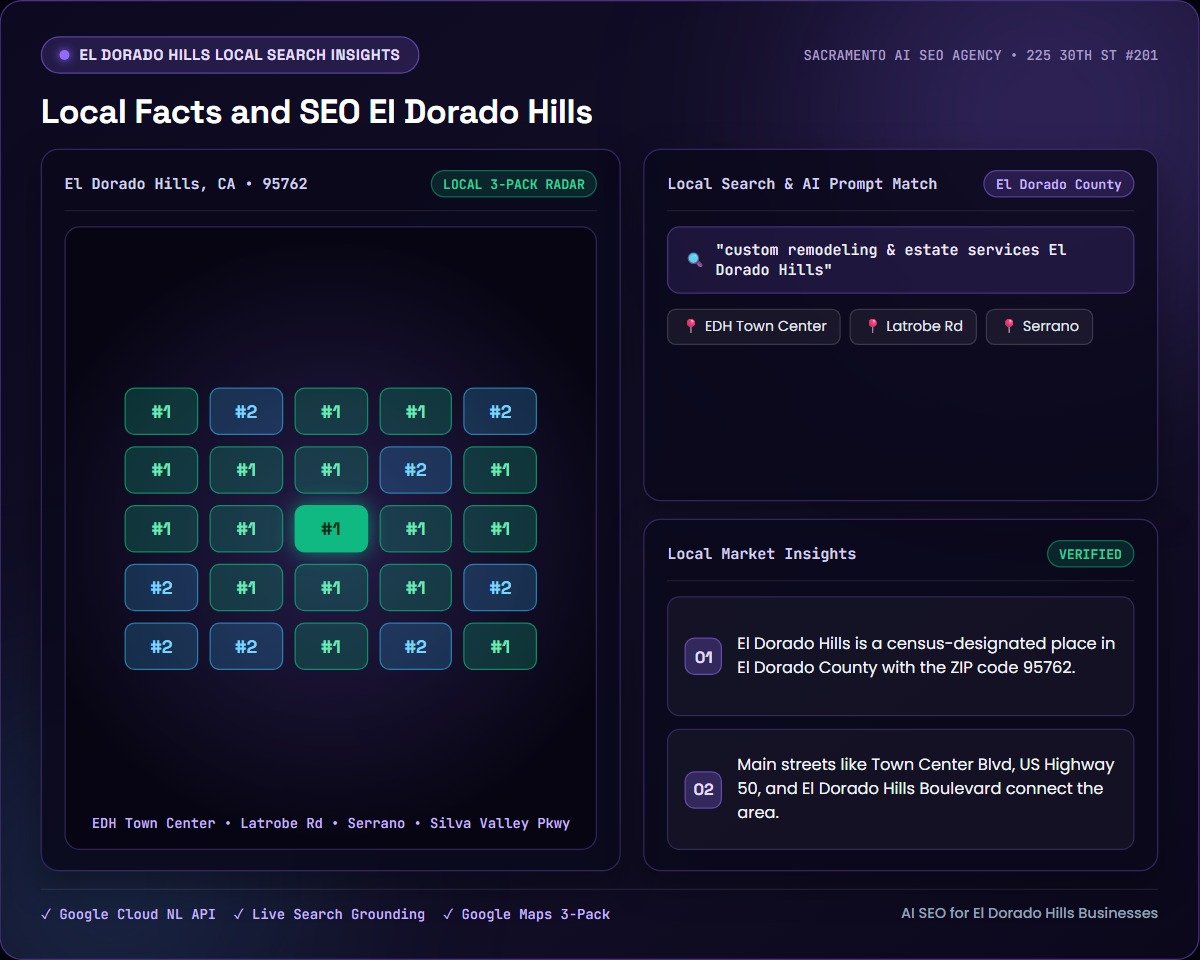Select the El Dorado County badge

[x=1059, y=184]
